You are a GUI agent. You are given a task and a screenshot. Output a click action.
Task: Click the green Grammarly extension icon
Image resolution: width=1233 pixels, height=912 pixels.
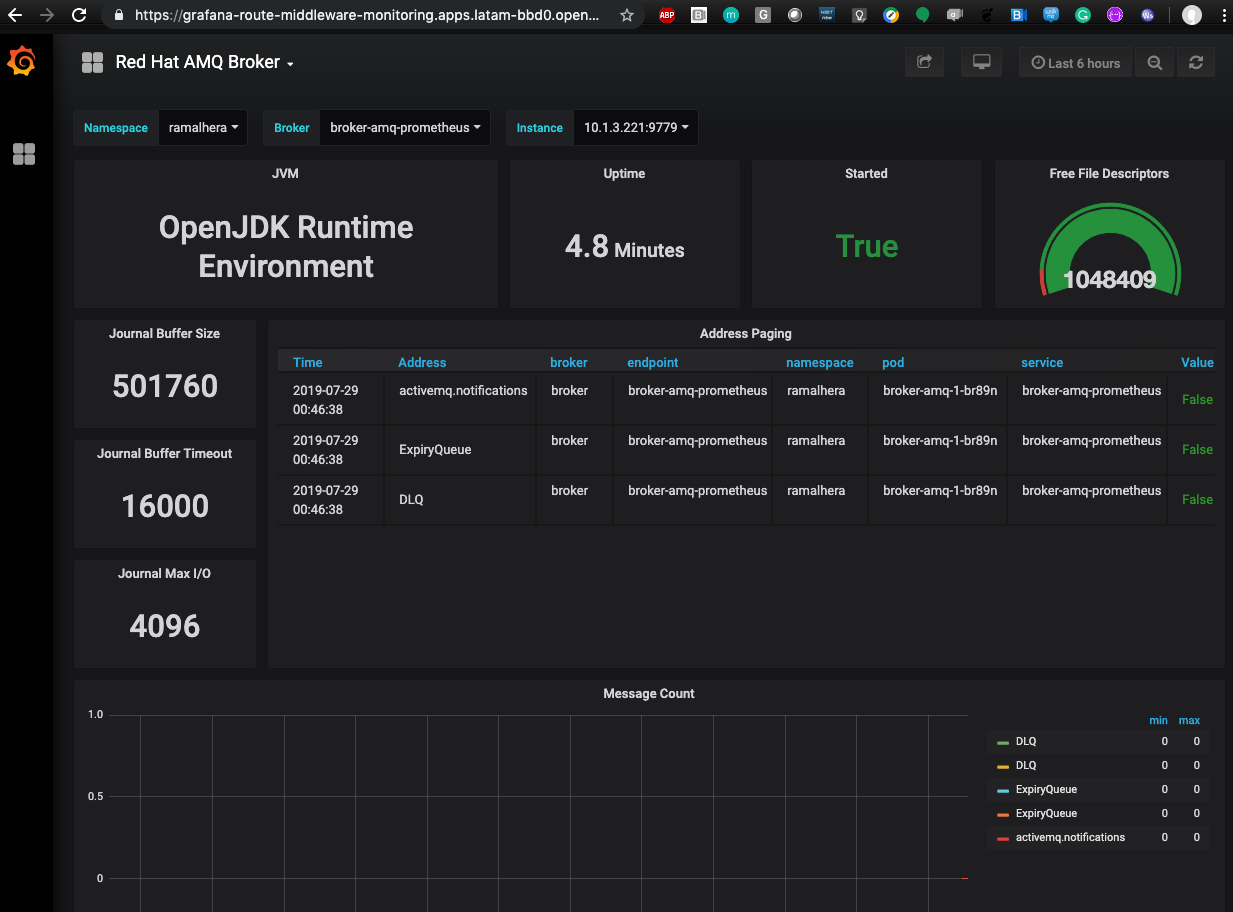1083,15
